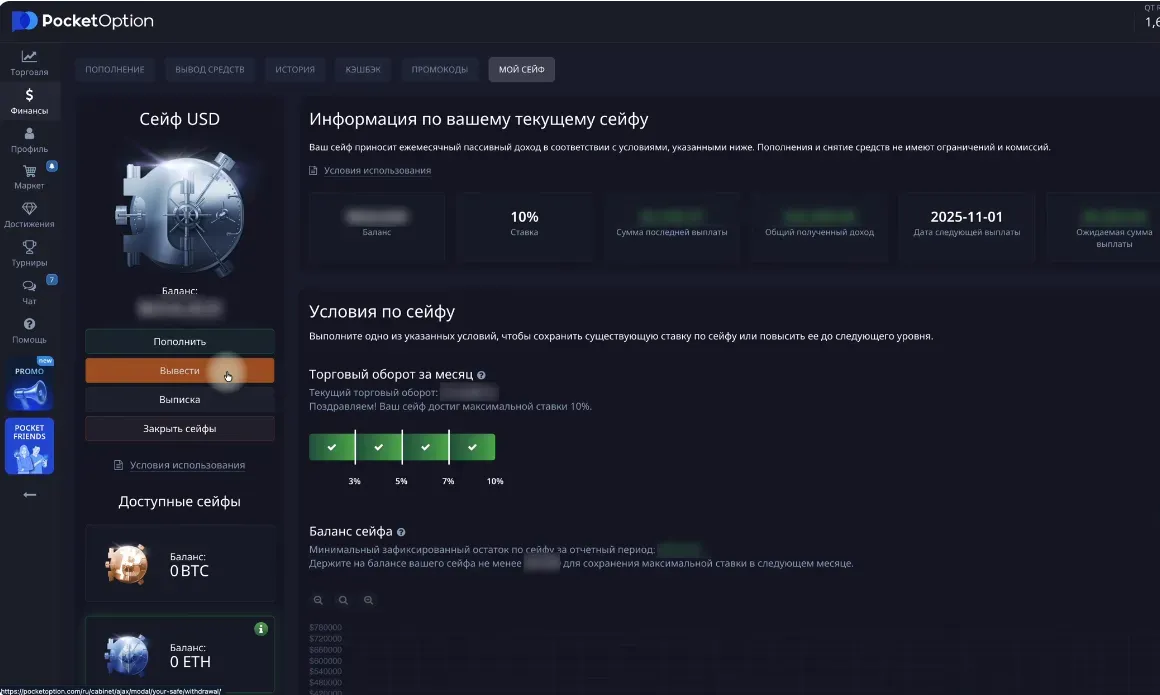Open the Помощь section
Screen dimensions: 1160x695
(29, 330)
